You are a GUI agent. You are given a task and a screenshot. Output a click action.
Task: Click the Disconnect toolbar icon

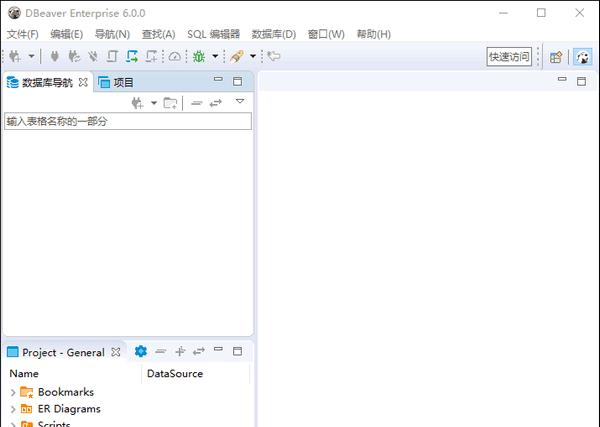93,57
